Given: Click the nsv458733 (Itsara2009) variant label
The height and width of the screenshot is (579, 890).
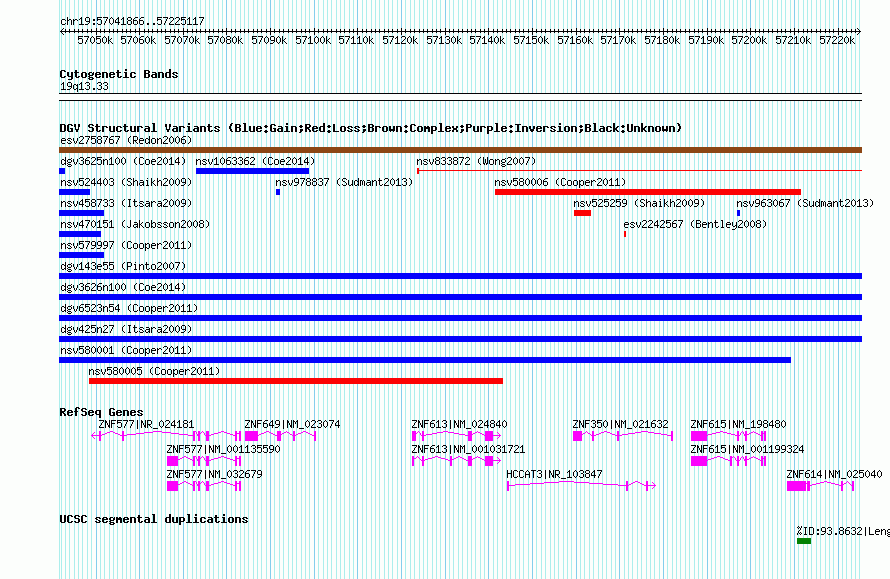Looking at the screenshot, I should tap(126, 203).
